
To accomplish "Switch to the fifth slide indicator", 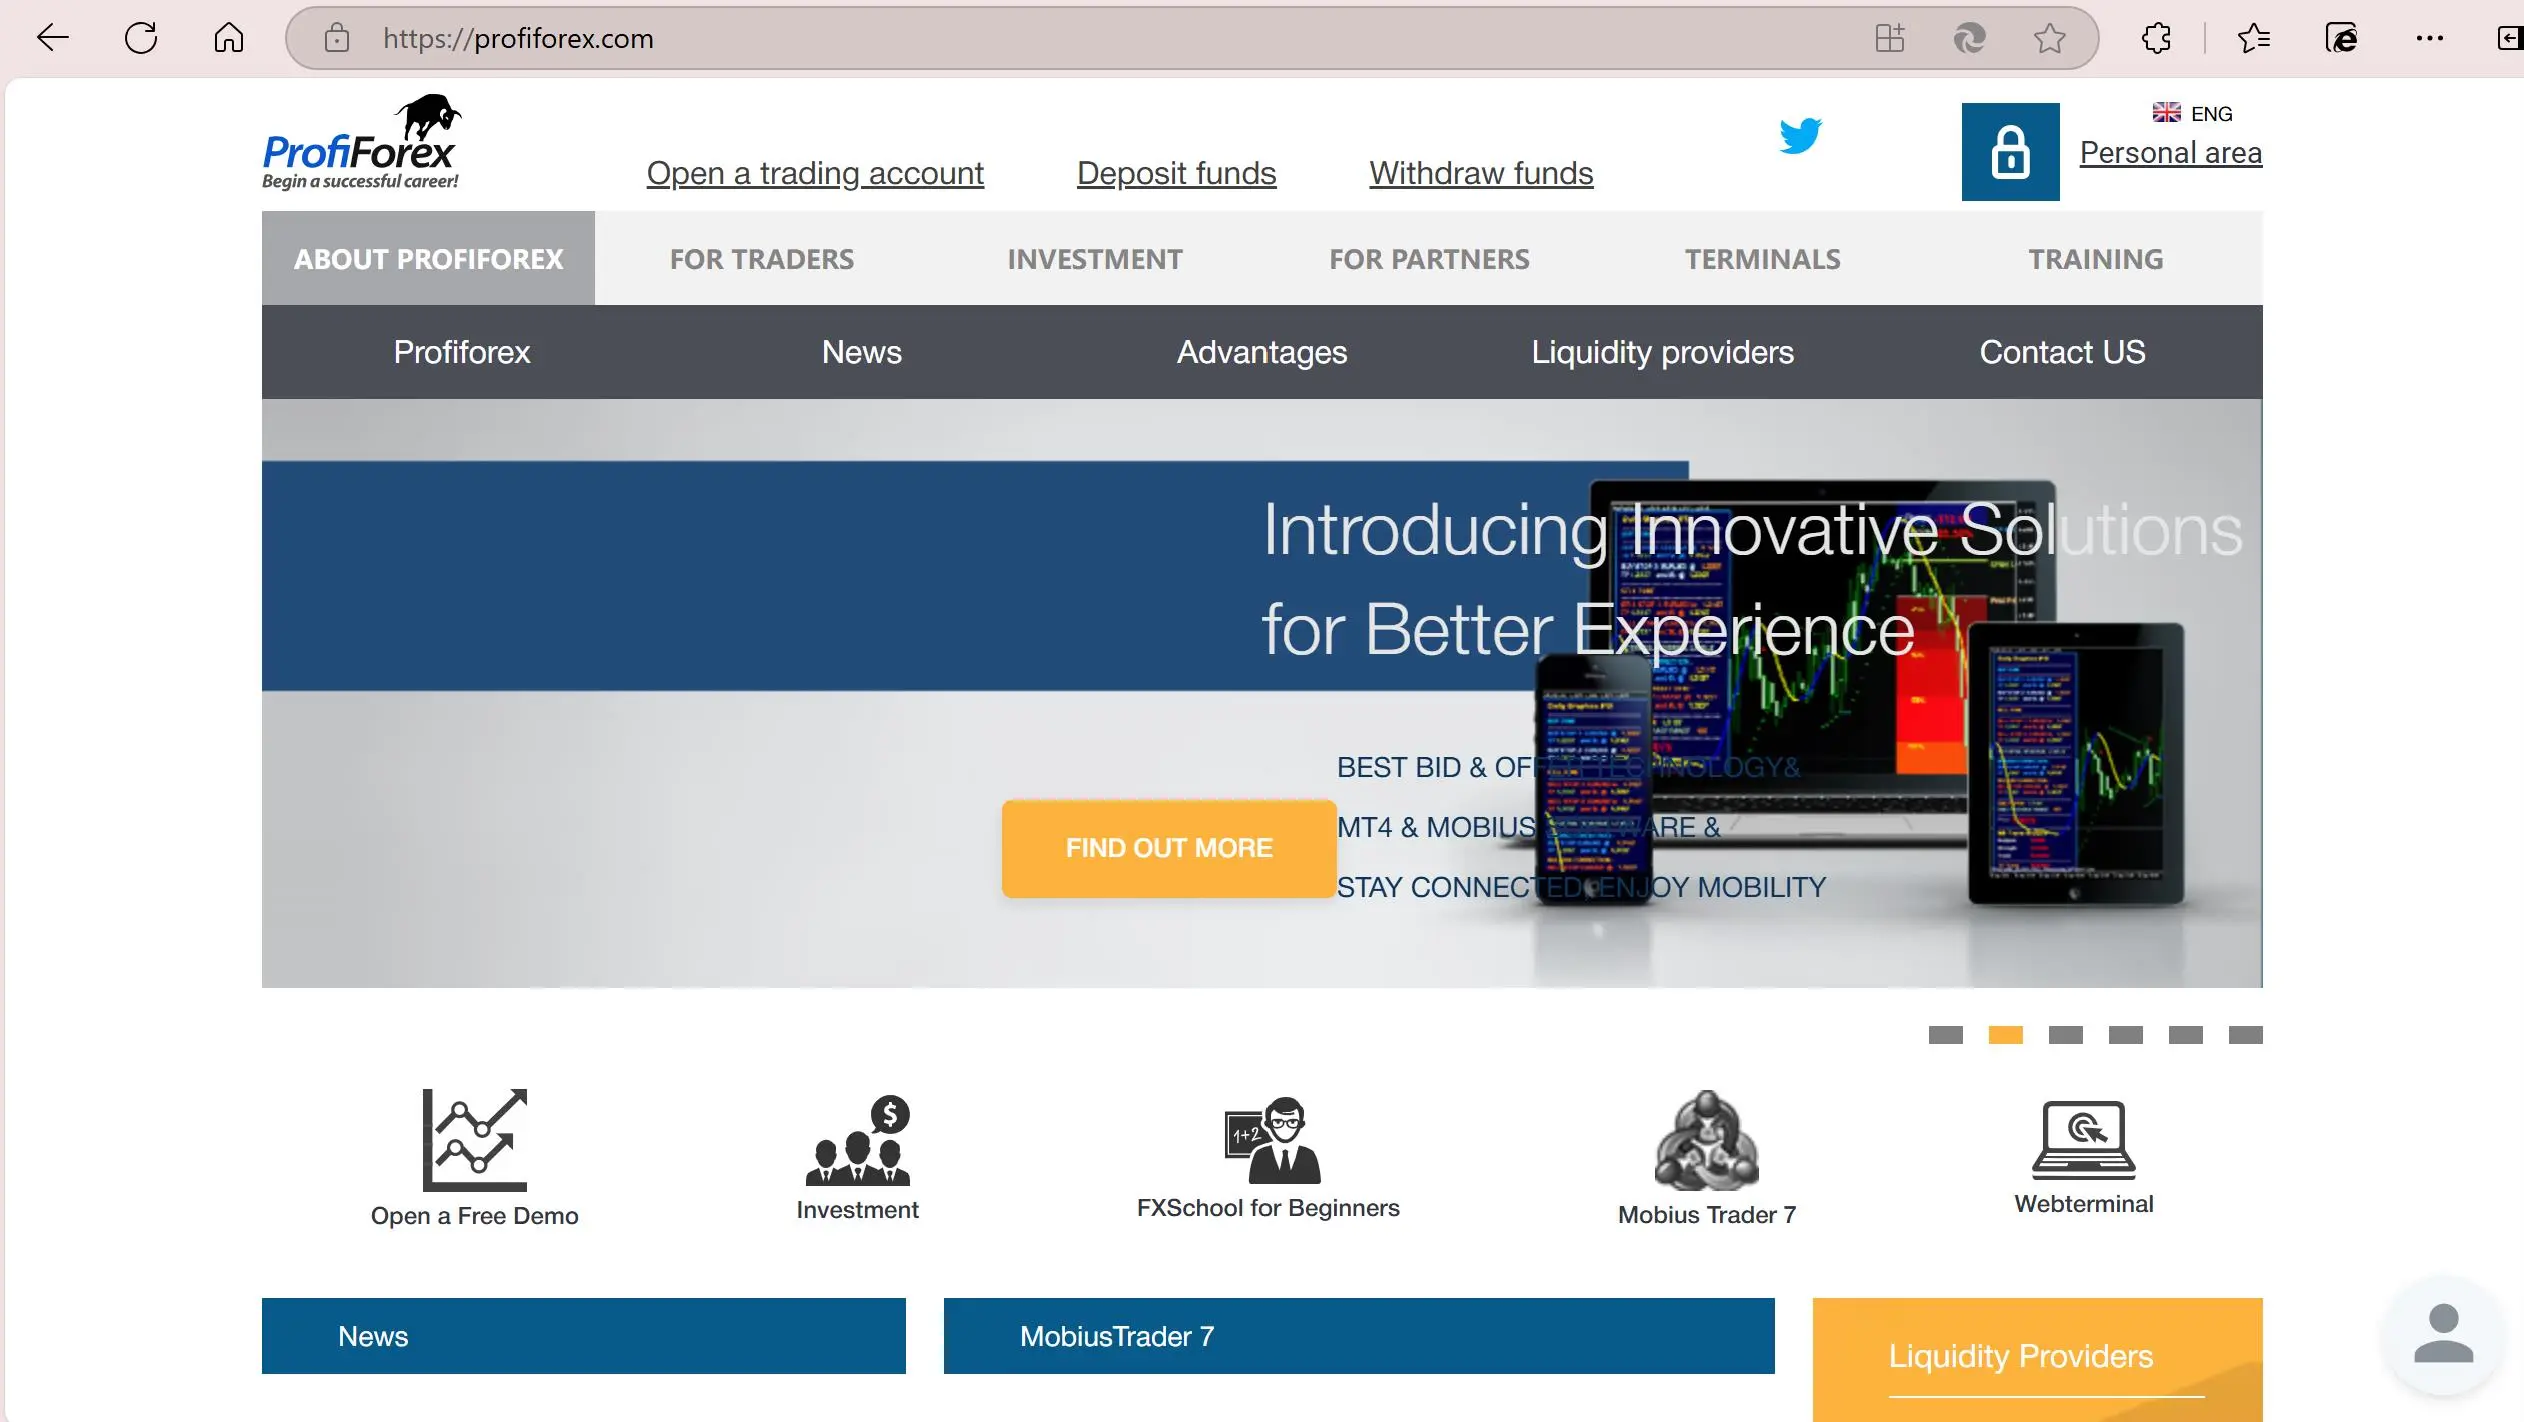I will (x=2185, y=1035).
